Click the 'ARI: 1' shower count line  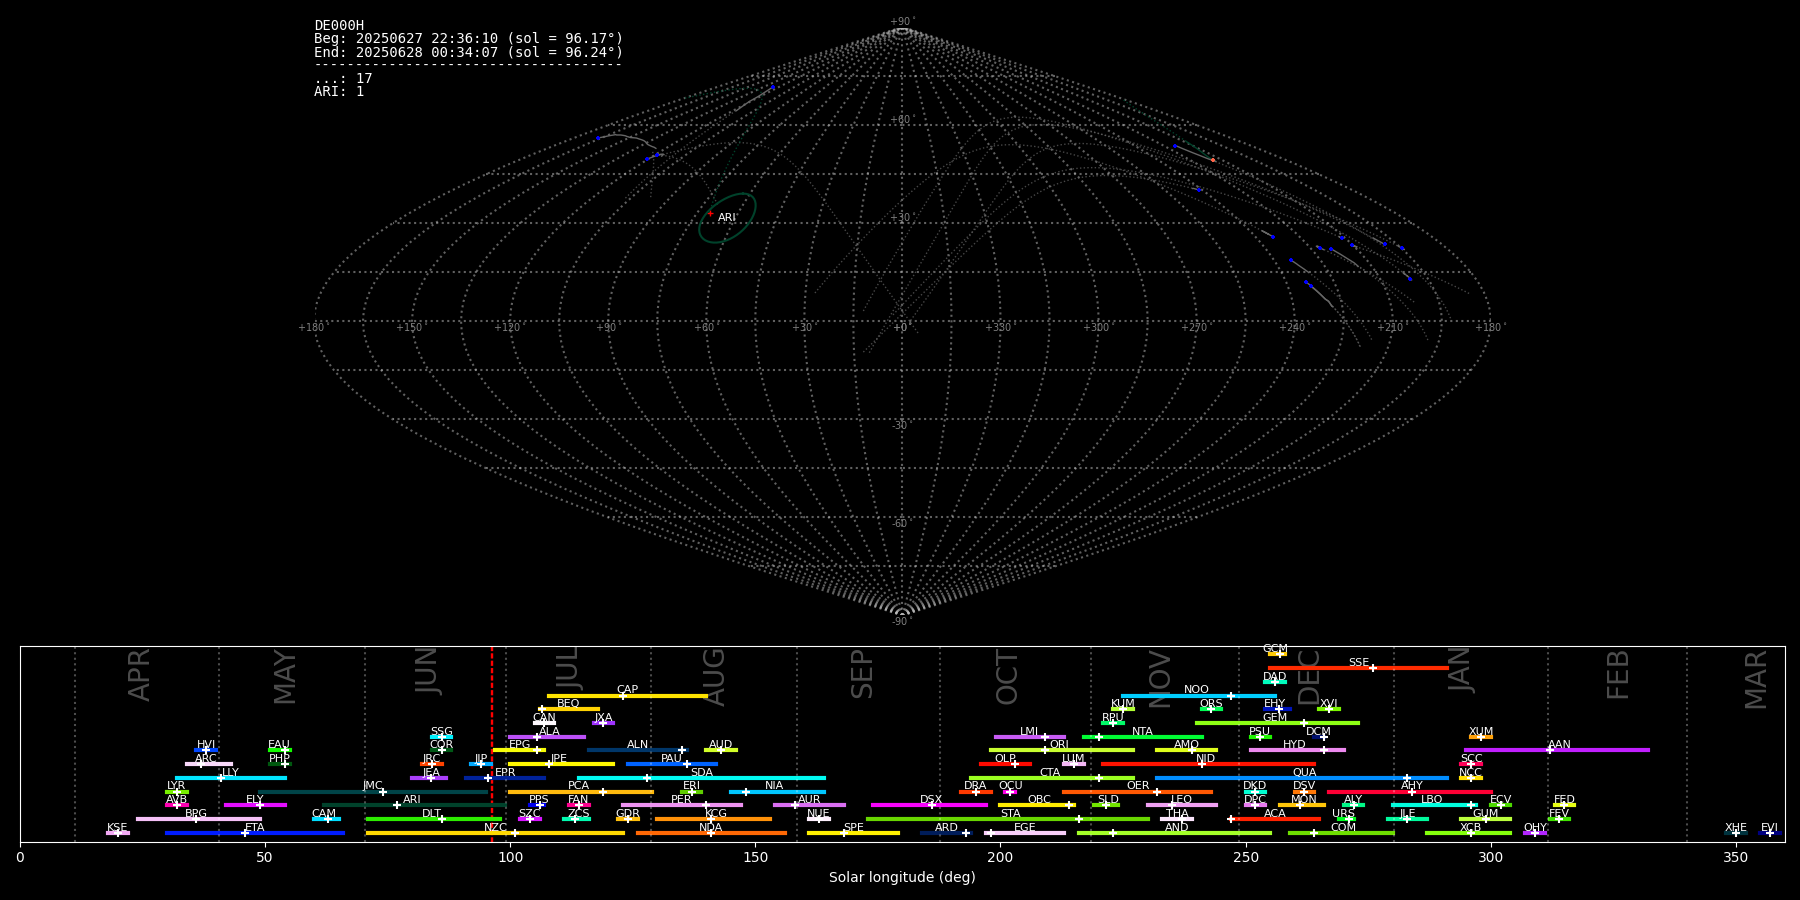[339, 91]
